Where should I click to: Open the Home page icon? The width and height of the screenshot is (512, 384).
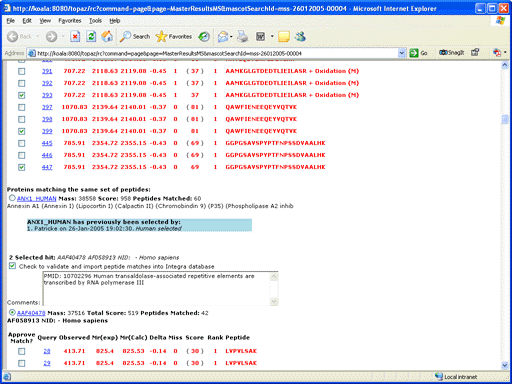[x=107, y=36]
